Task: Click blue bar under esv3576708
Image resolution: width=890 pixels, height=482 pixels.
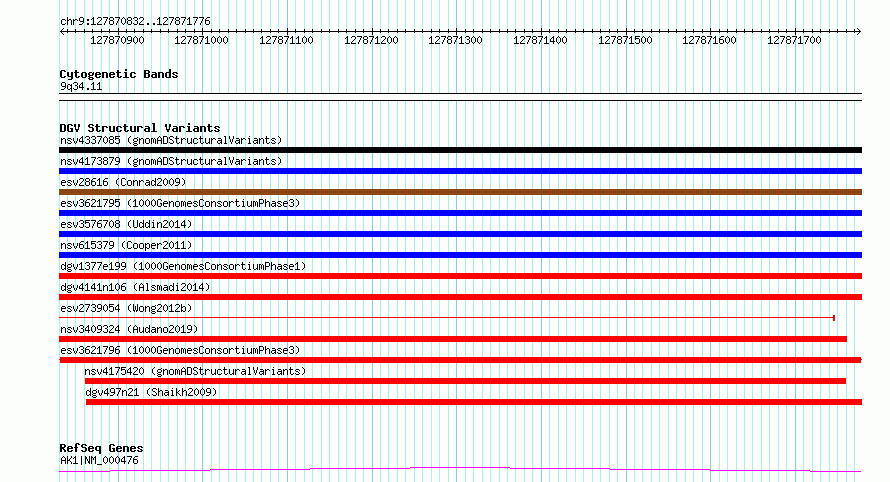Action: pyautogui.click(x=460, y=234)
